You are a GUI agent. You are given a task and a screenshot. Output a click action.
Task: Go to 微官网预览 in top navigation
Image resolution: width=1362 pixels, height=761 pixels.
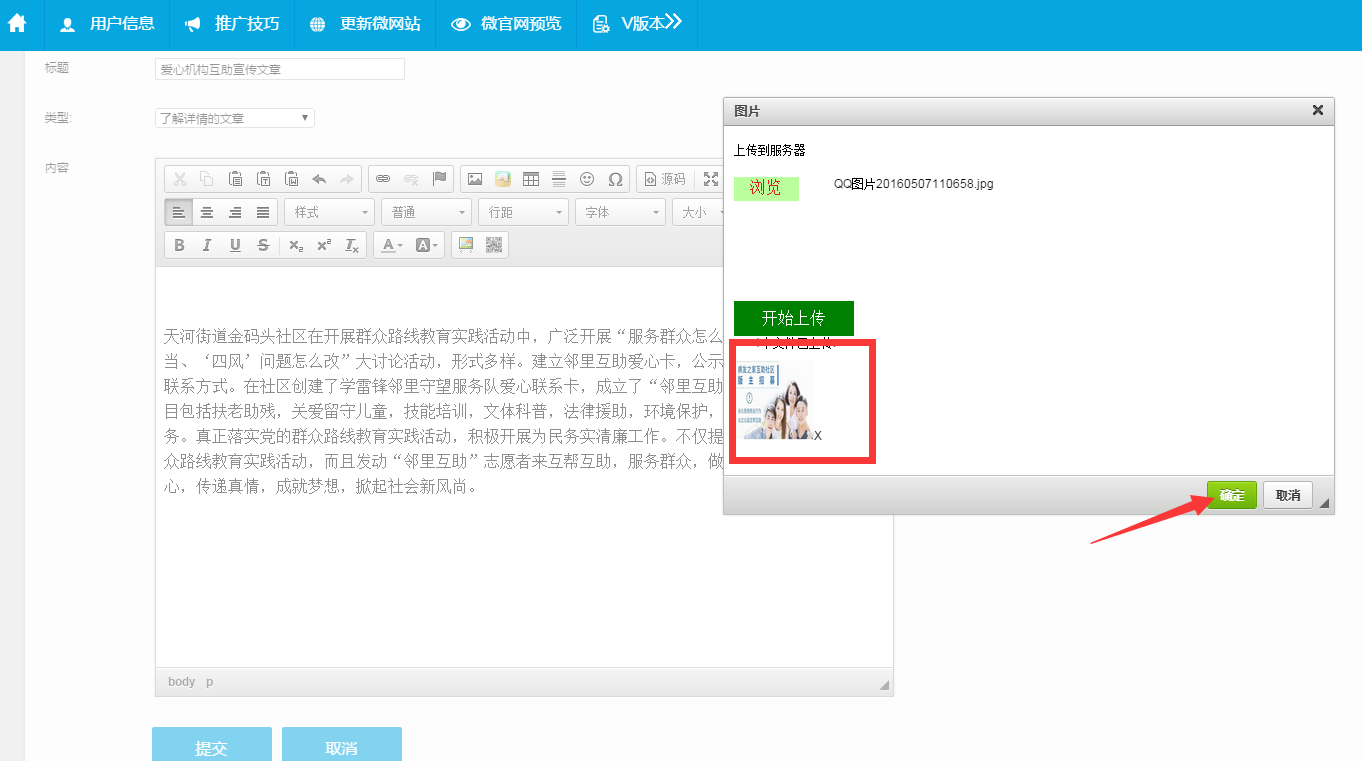(506, 24)
